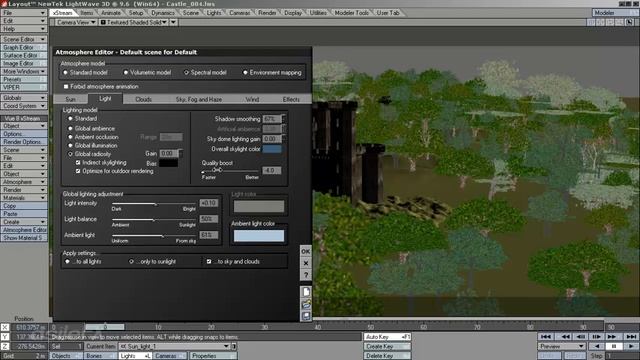Viewport: 640px width, 360px height.
Task: Click the Overall skylight color swatch
Action: click(x=272, y=149)
